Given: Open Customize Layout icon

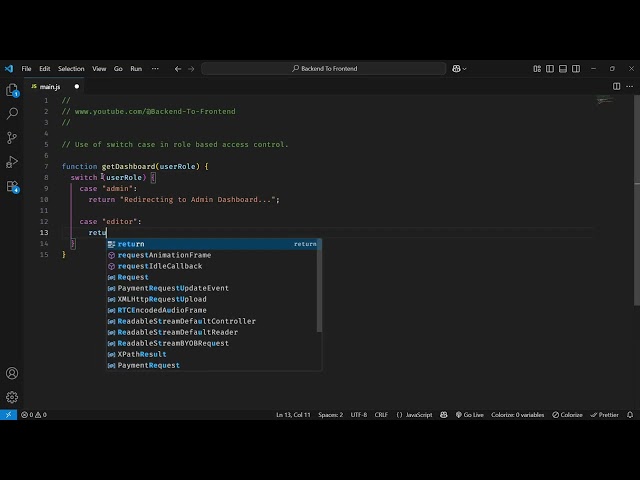Looking at the screenshot, I should [x=537, y=69].
